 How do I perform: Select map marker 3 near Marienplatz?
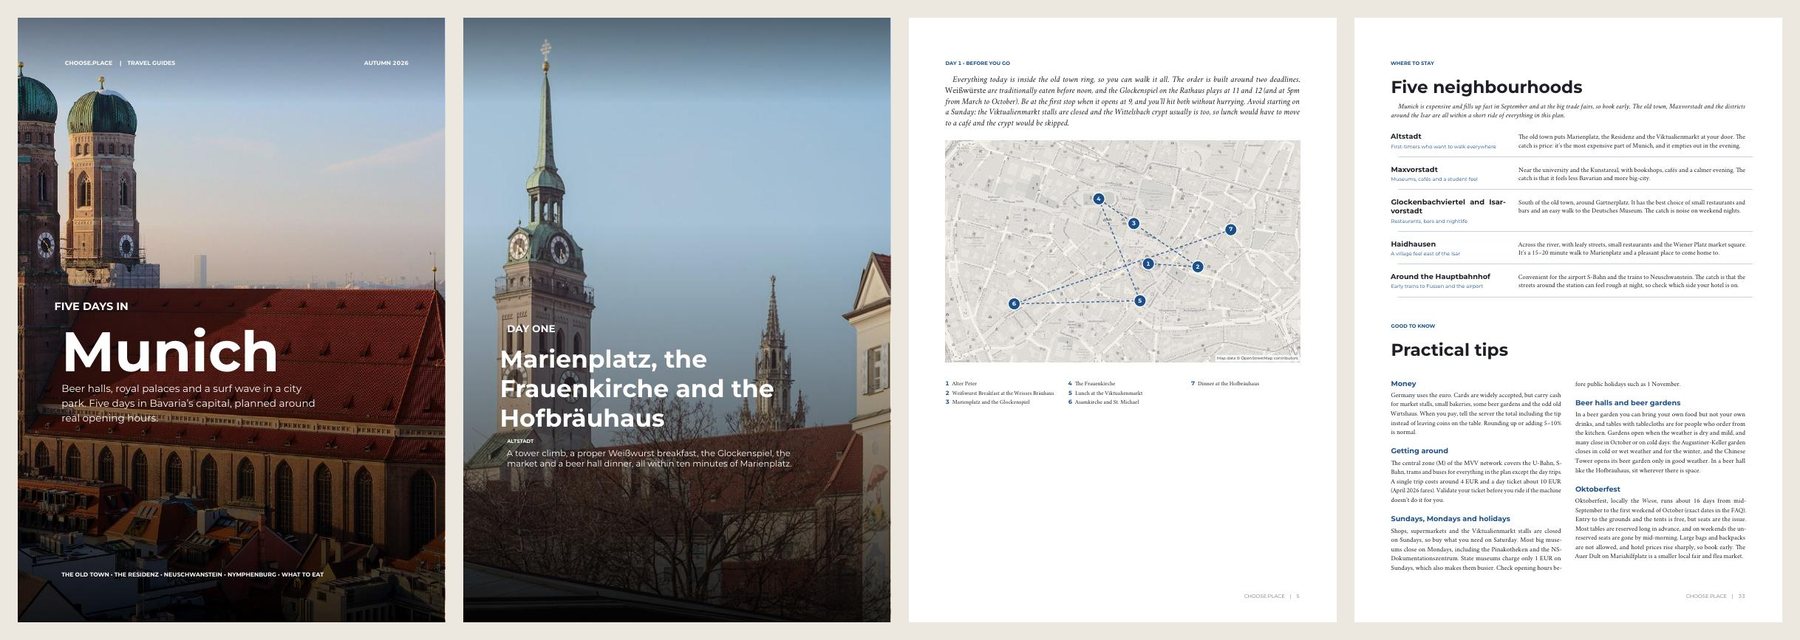pos(1133,224)
